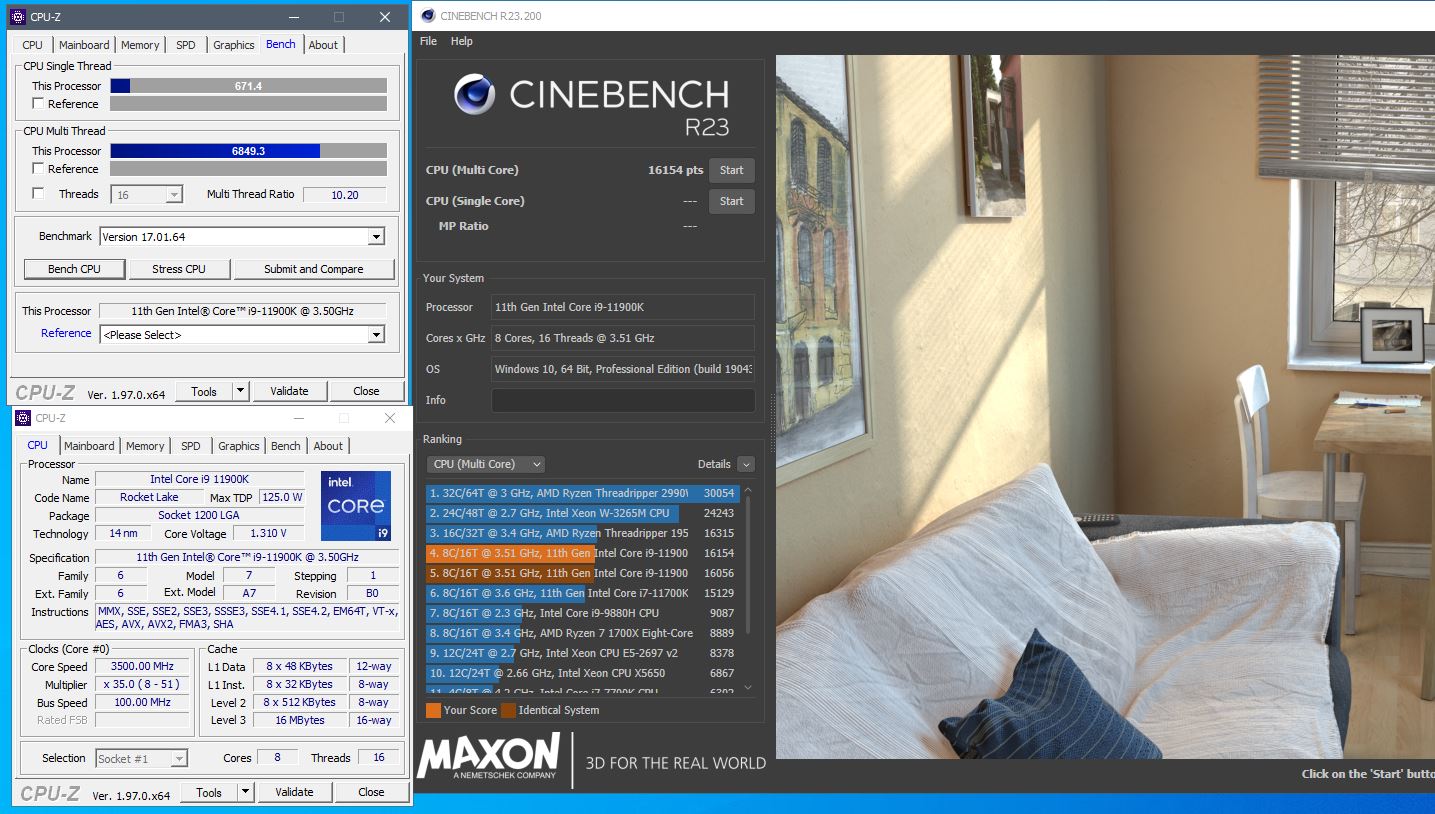Open the Graphics tab in the CPU-Z CPU window

(239, 446)
